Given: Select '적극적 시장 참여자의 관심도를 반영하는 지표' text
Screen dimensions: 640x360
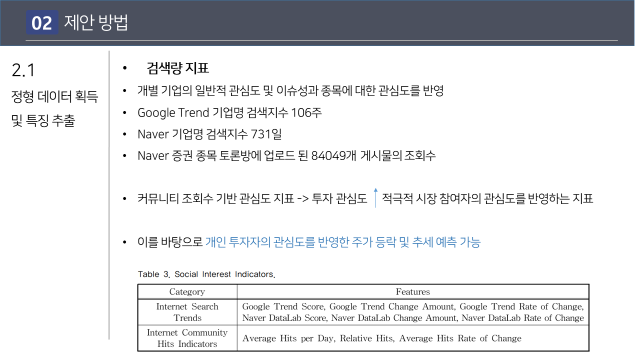Looking at the screenshot, I should point(487,198).
